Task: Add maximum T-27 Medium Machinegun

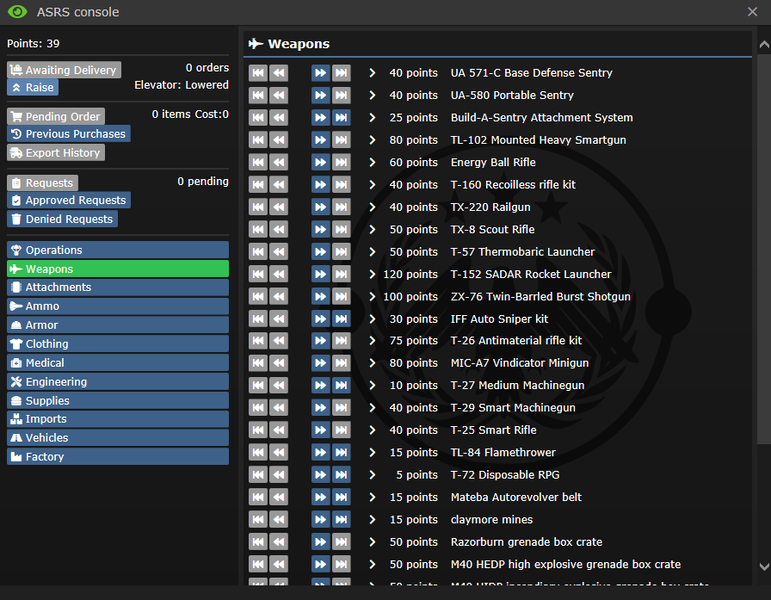Action: click(x=341, y=386)
